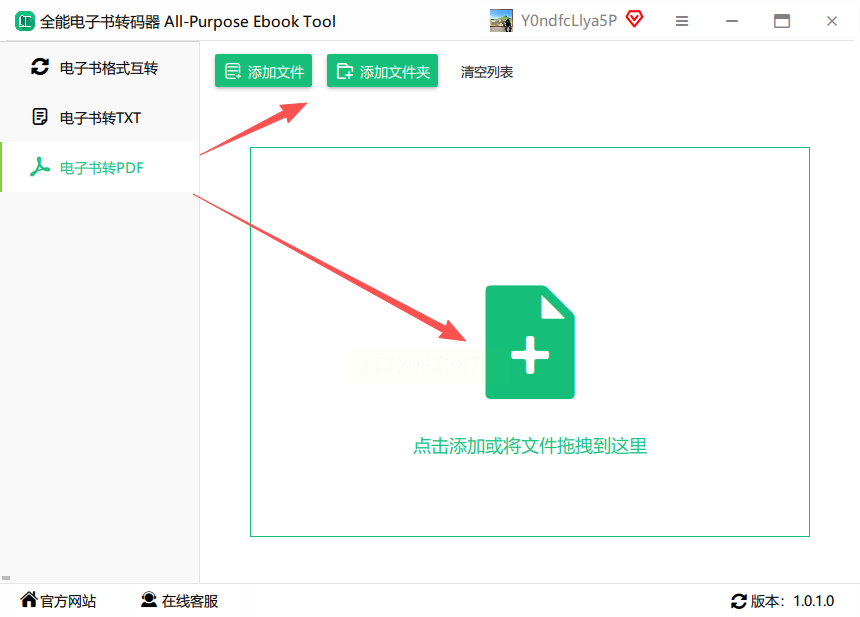
Task: Maximize the application window
Action: 782,21
